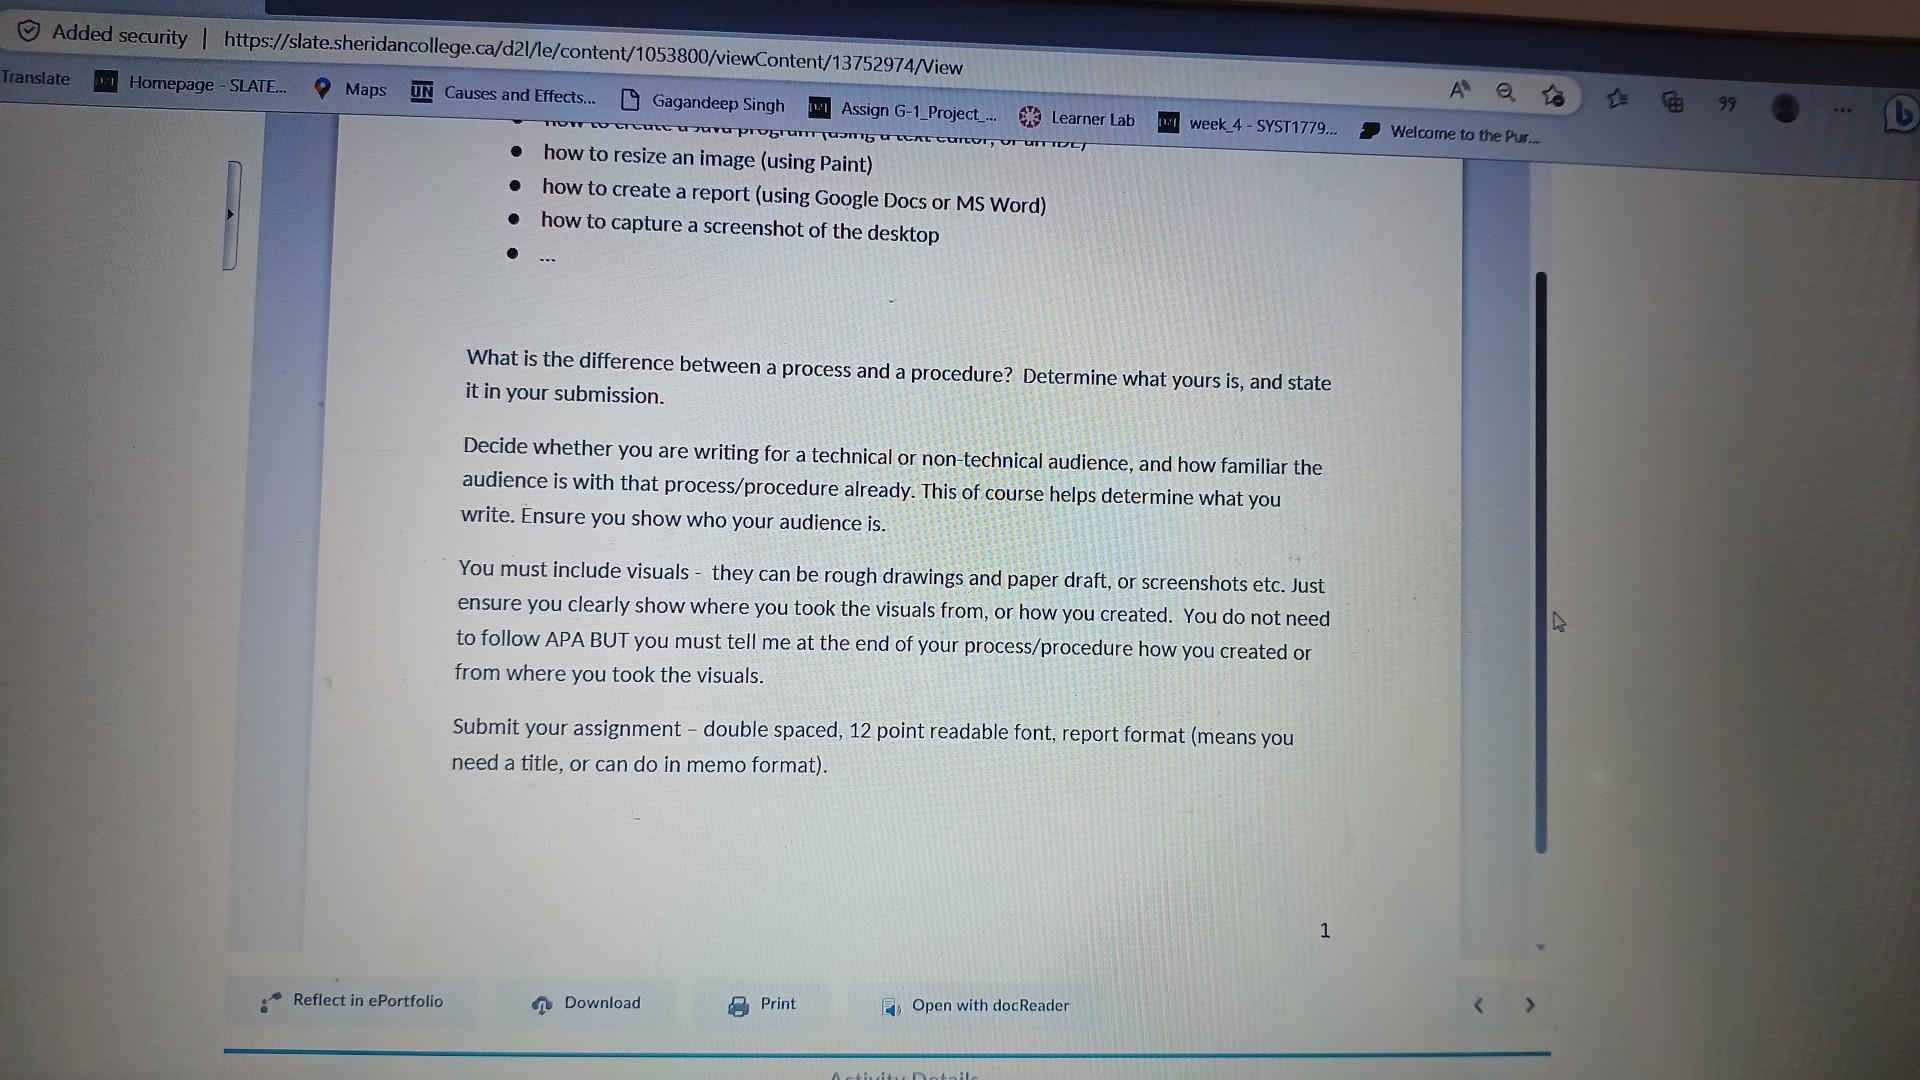The width and height of the screenshot is (1920, 1080).
Task: Click Download button at page bottom
Action: pyautogui.click(x=587, y=1002)
